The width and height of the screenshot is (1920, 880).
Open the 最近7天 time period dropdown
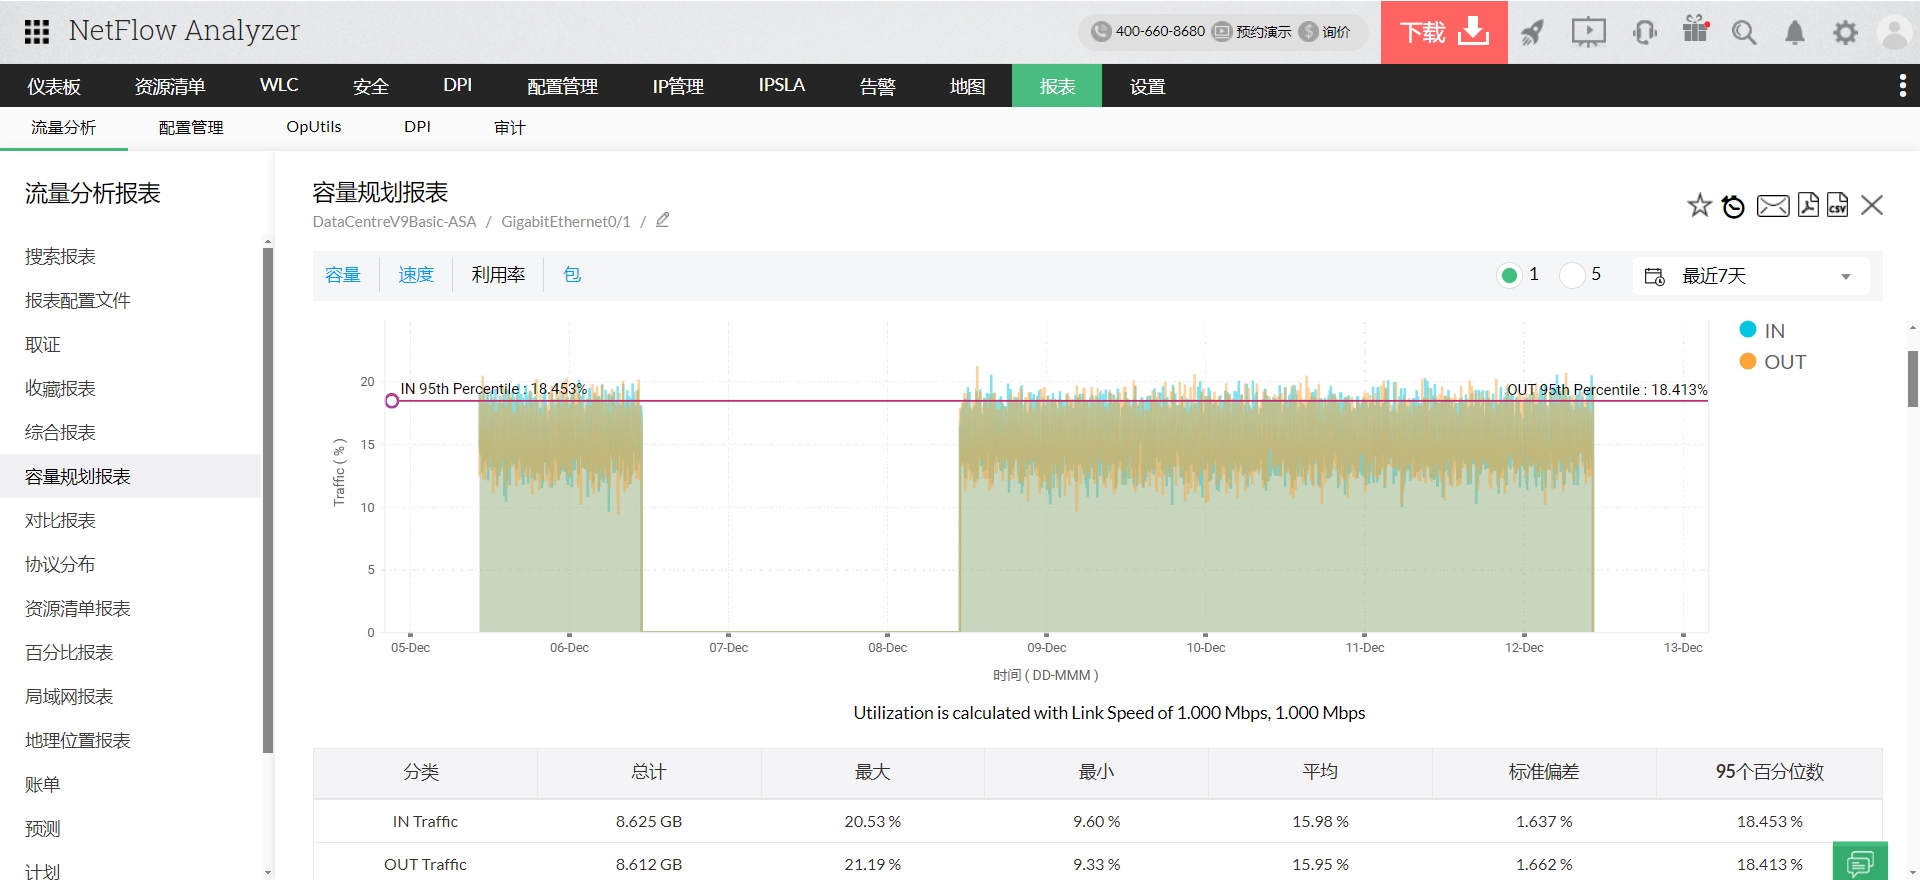click(1751, 276)
